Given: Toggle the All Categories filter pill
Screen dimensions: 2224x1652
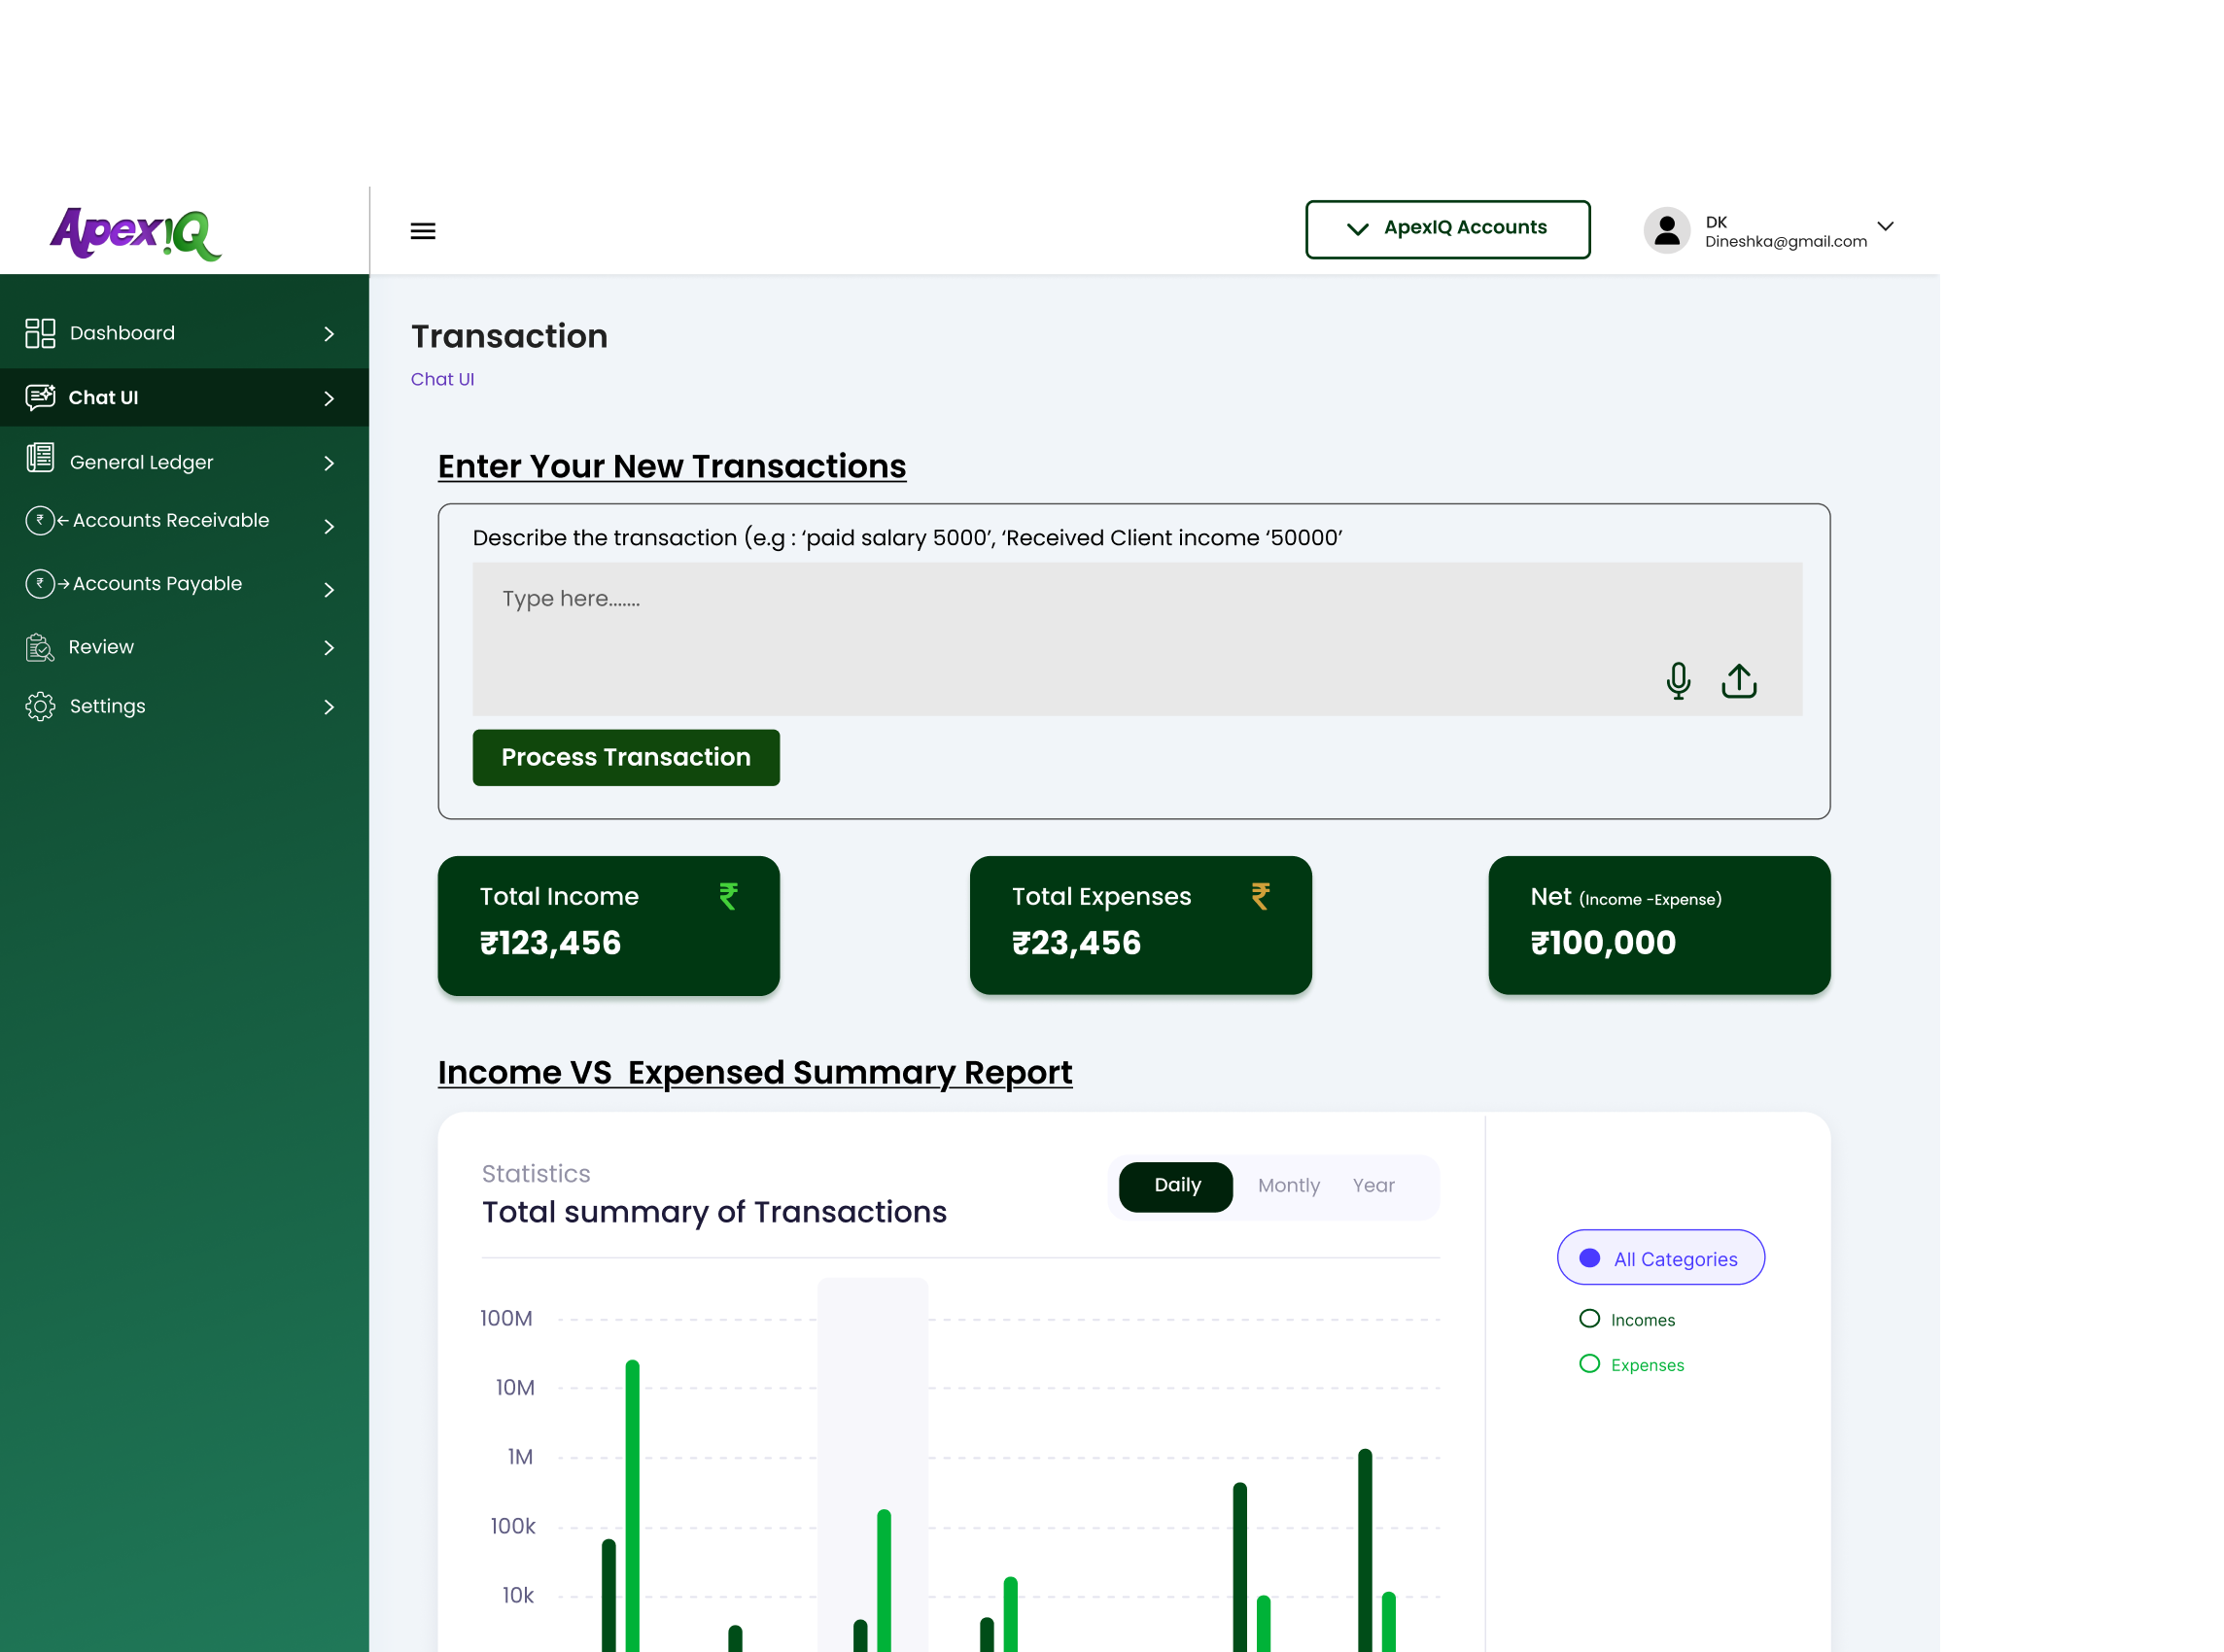Looking at the screenshot, I should click(x=1660, y=1258).
